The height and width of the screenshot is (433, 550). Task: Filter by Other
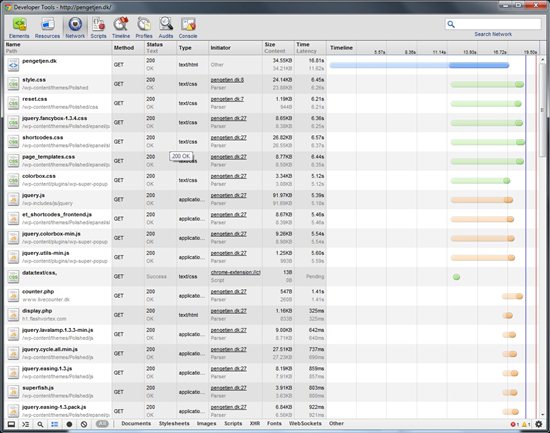click(x=336, y=424)
